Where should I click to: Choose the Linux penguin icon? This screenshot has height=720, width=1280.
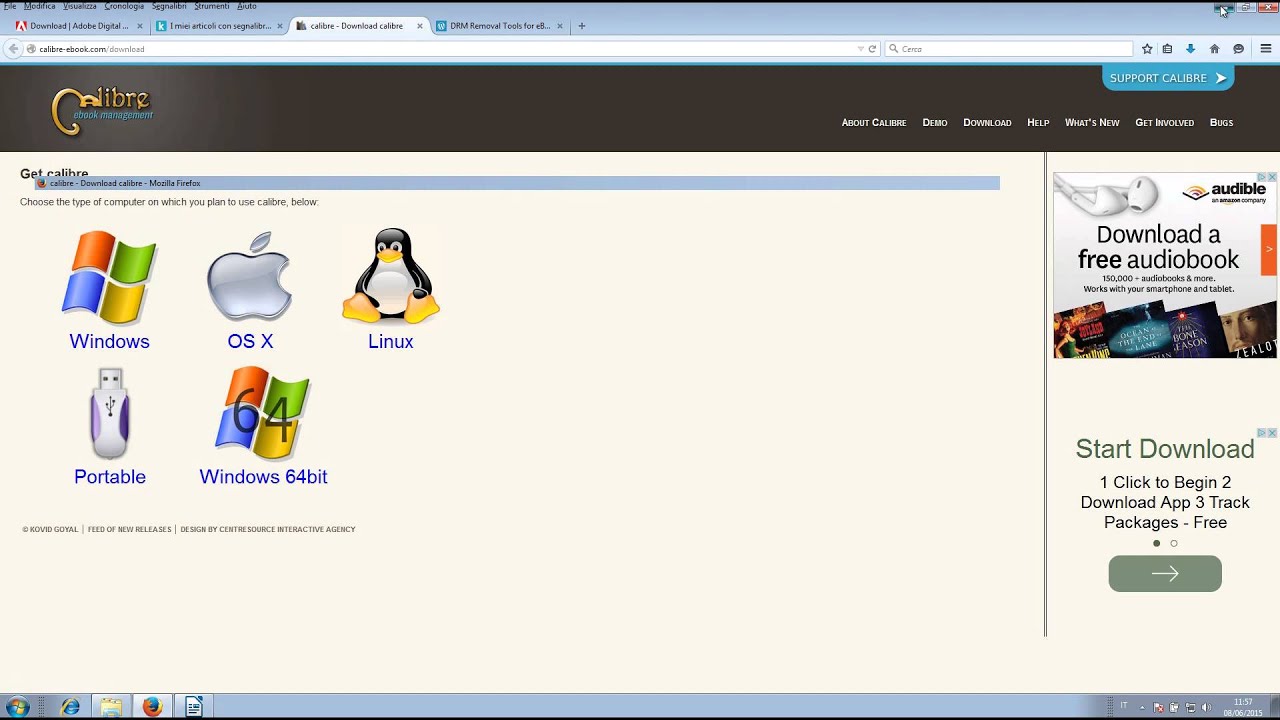tap(390, 277)
